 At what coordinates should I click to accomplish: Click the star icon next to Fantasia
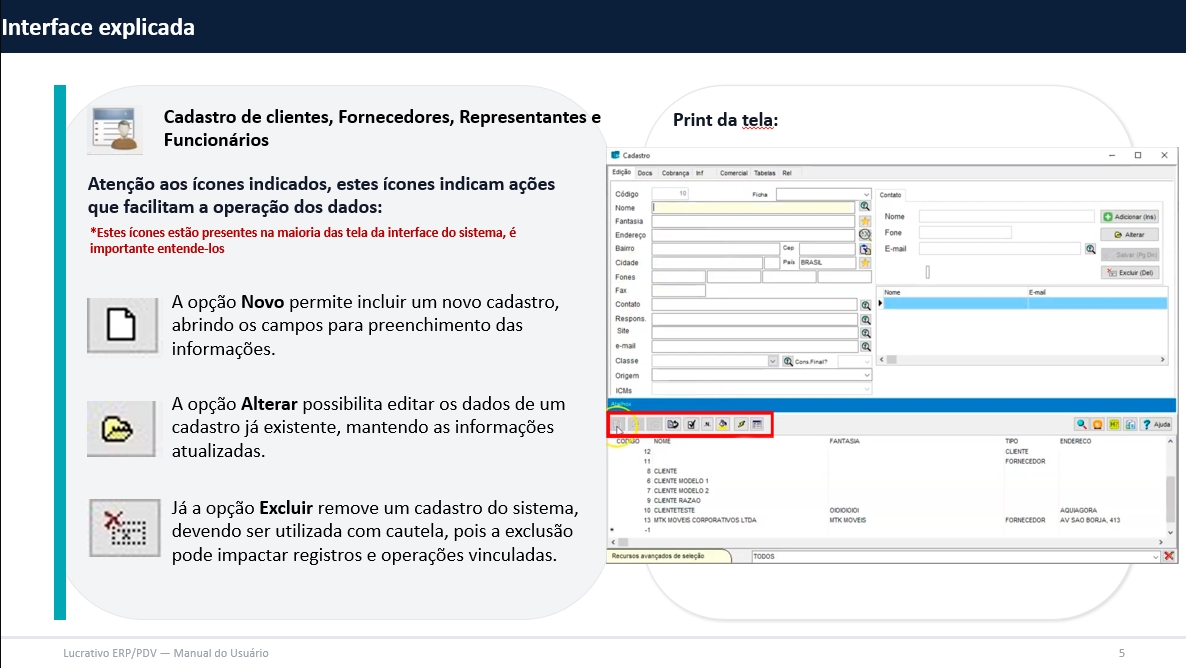[x=865, y=221]
